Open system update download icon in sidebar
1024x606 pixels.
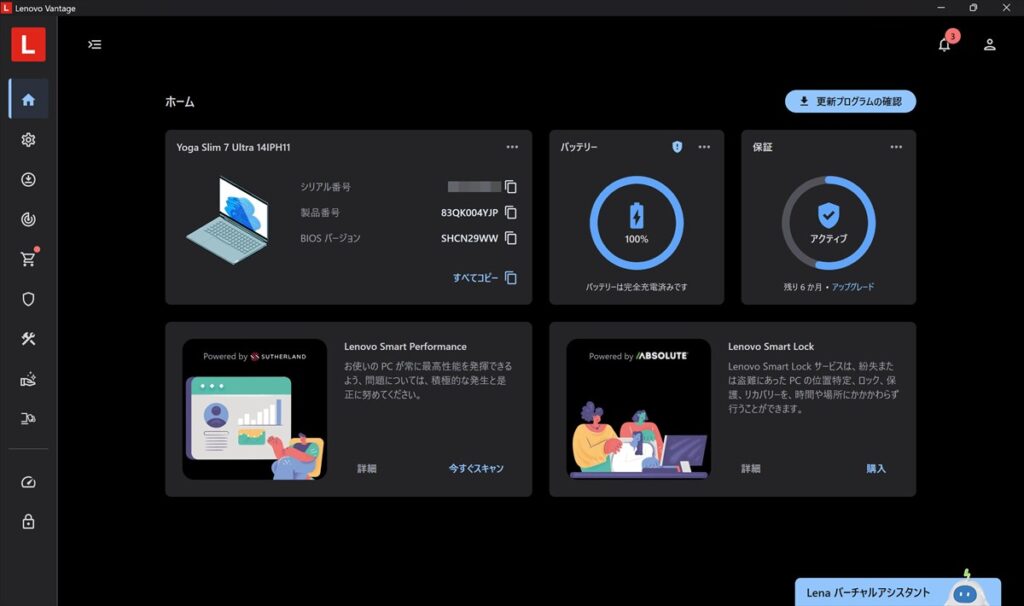pos(28,180)
